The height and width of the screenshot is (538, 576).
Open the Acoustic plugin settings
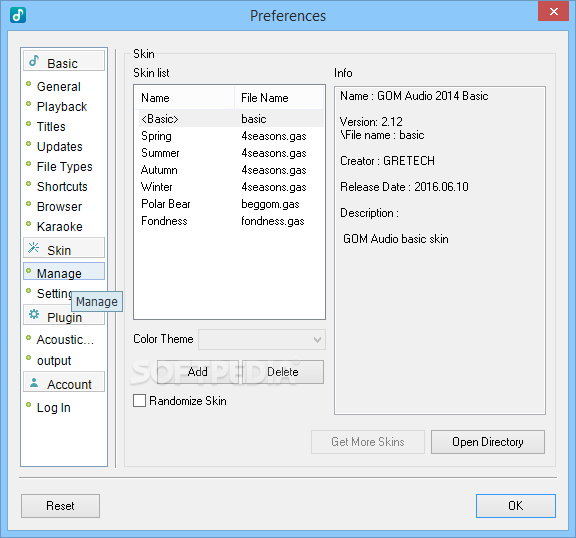tap(65, 340)
